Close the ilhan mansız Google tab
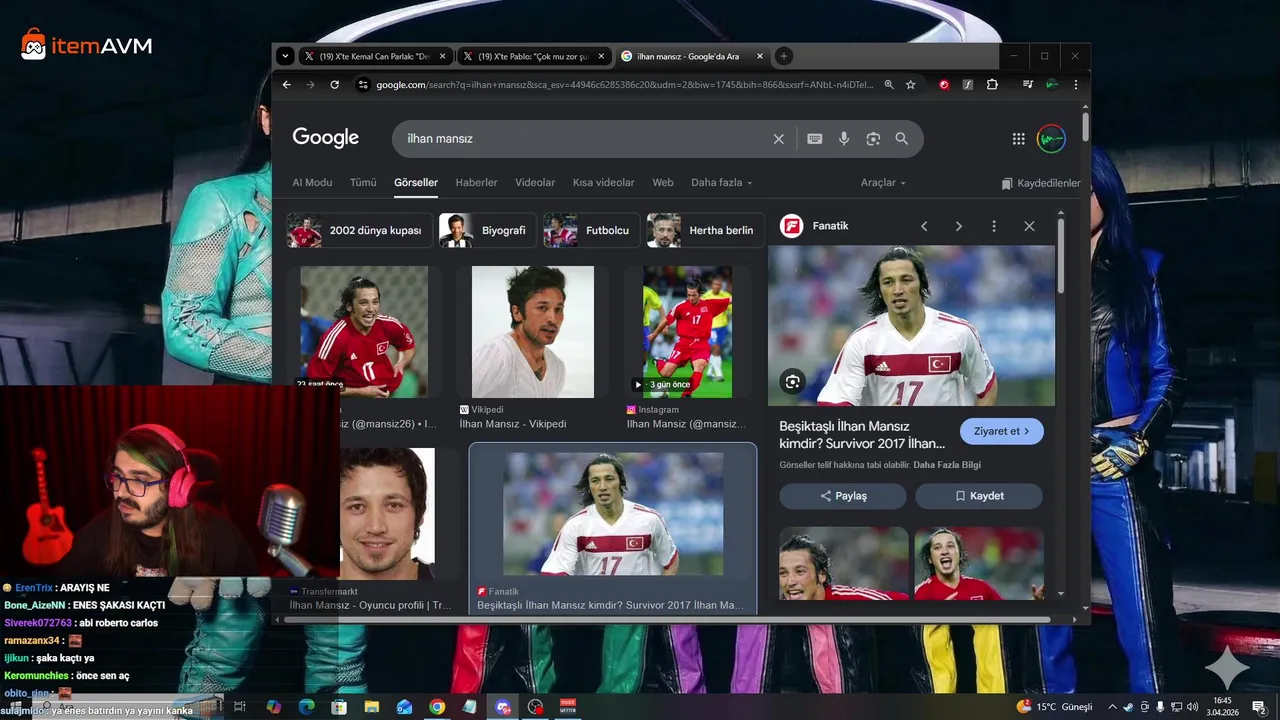Viewport: 1280px width, 720px height. pos(760,56)
